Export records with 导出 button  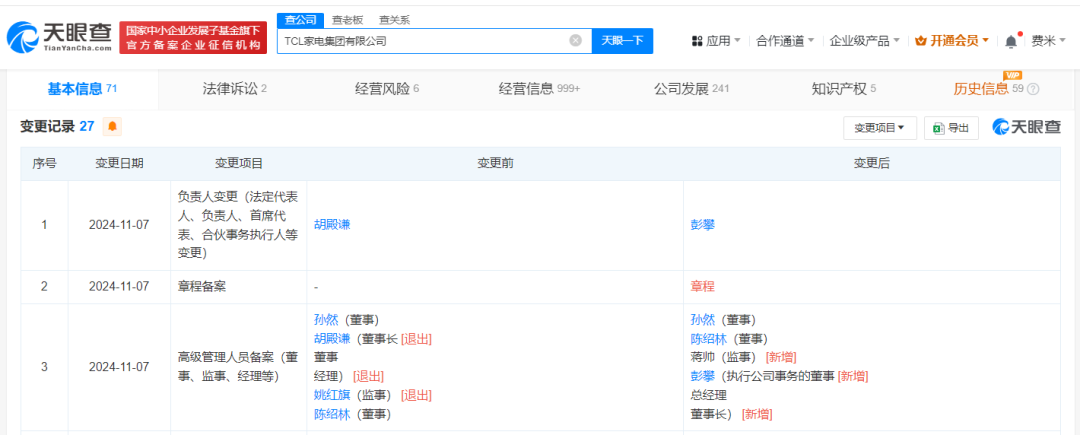pos(951,128)
